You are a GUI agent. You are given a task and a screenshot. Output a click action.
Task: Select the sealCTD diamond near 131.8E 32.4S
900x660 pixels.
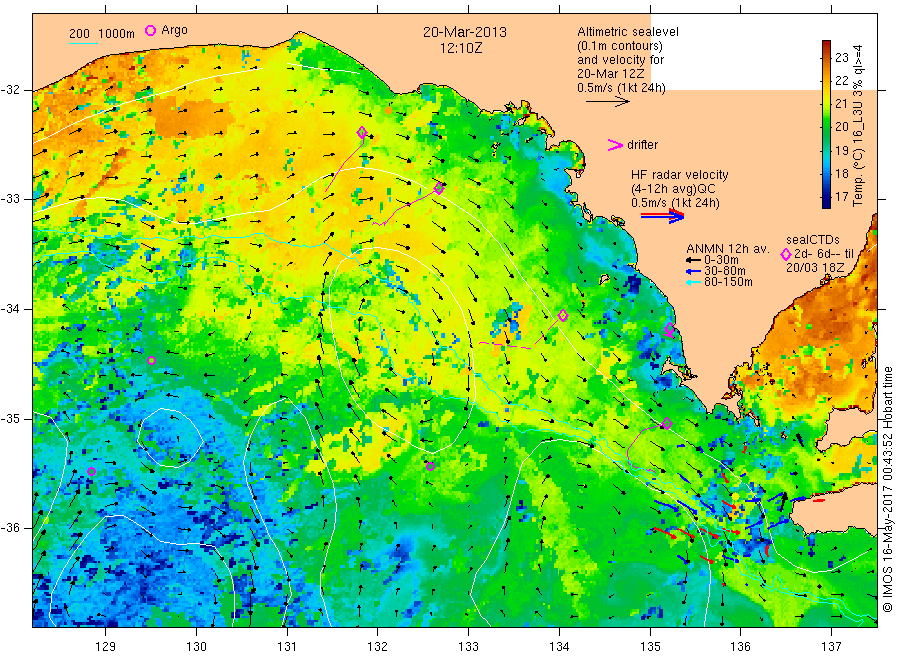[362, 133]
